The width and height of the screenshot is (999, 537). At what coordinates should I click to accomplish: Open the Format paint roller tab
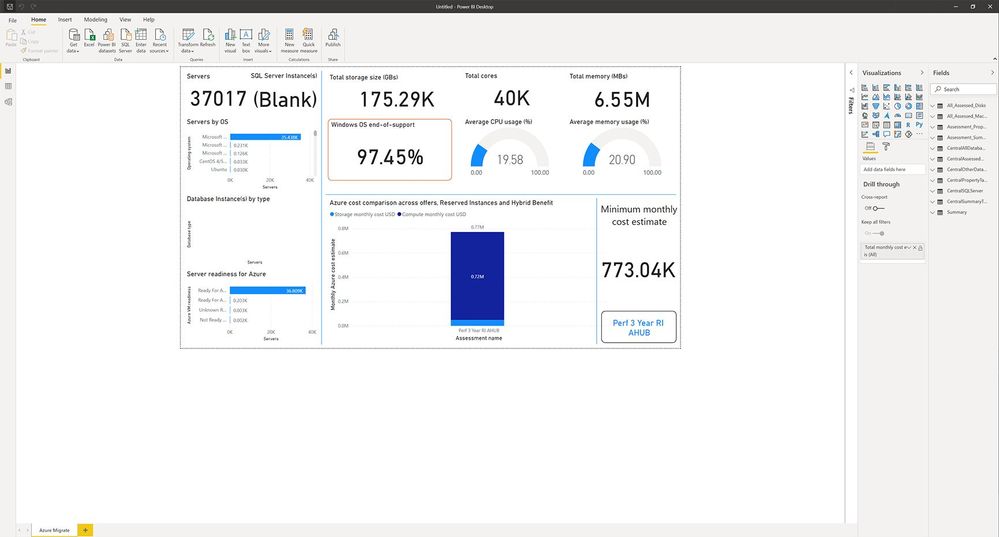pos(886,147)
